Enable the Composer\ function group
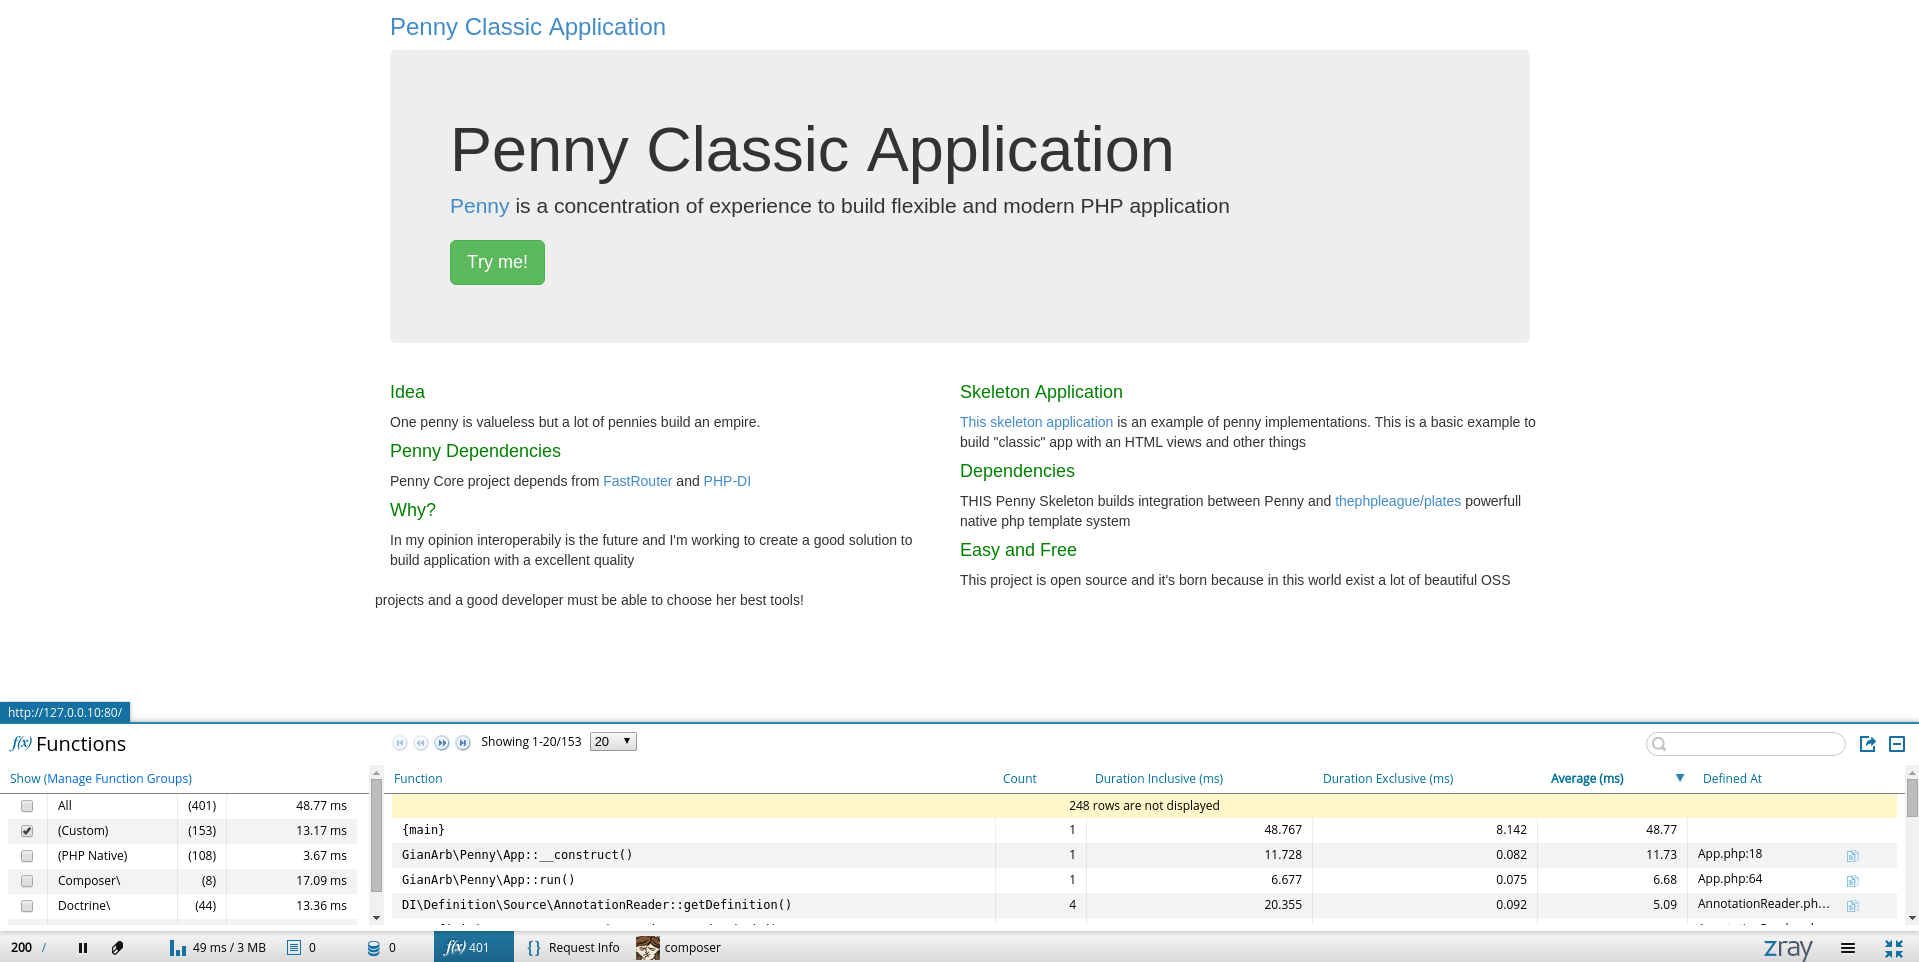Viewport: 1919px width, 962px height. [27, 881]
